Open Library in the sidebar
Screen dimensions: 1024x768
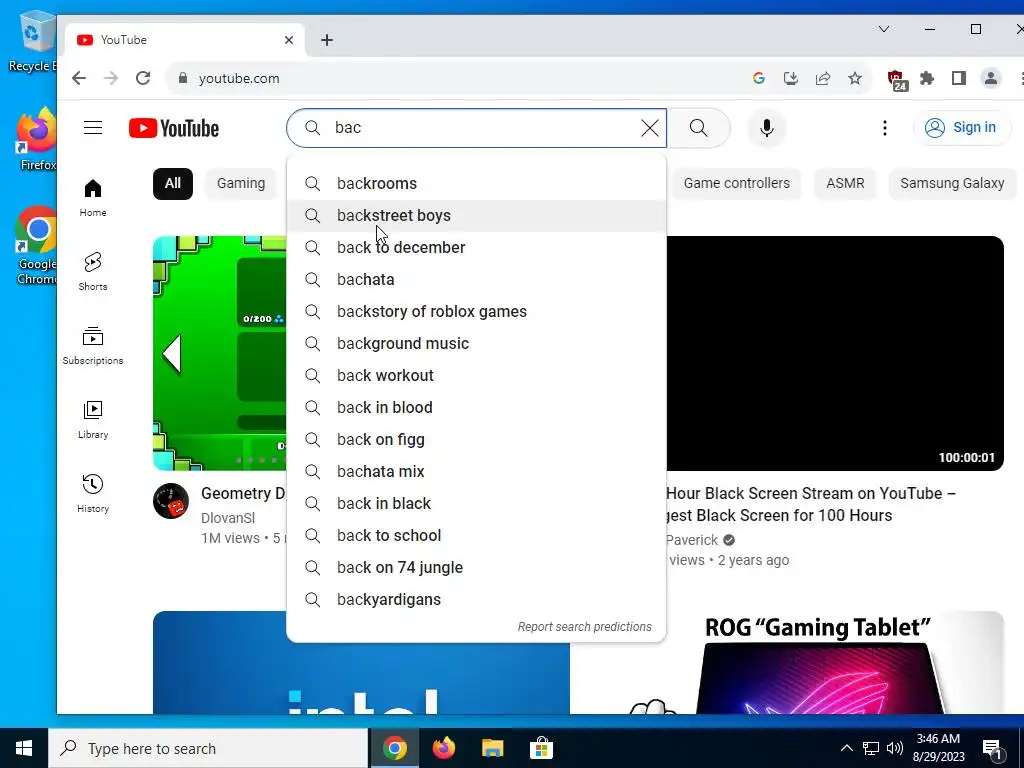pyautogui.click(x=93, y=419)
